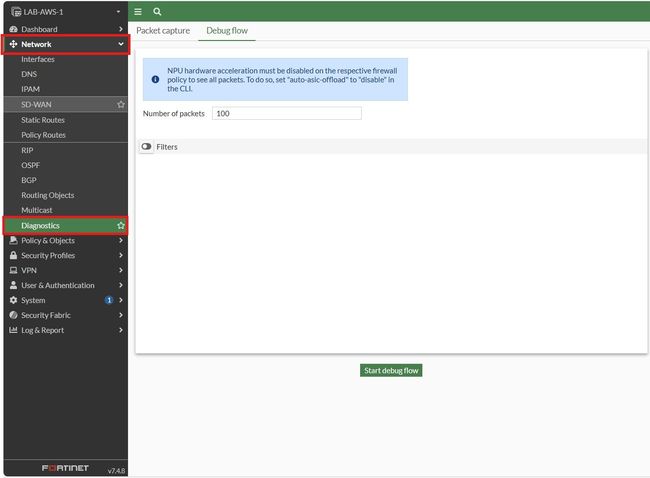Open the Dashboard menu item
The height and width of the screenshot is (478, 650).
click(x=65, y=29)
